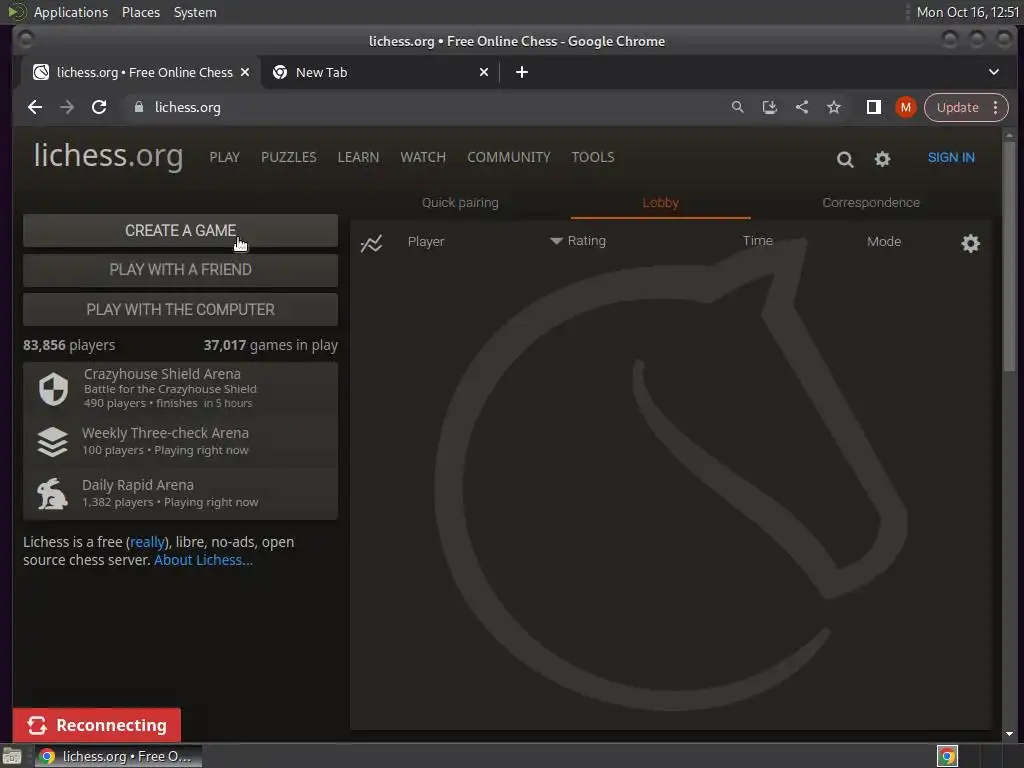Viewport: 1024px width, 768px height.
Task: Click the browser forward arrow
Action: coord(67,107)
